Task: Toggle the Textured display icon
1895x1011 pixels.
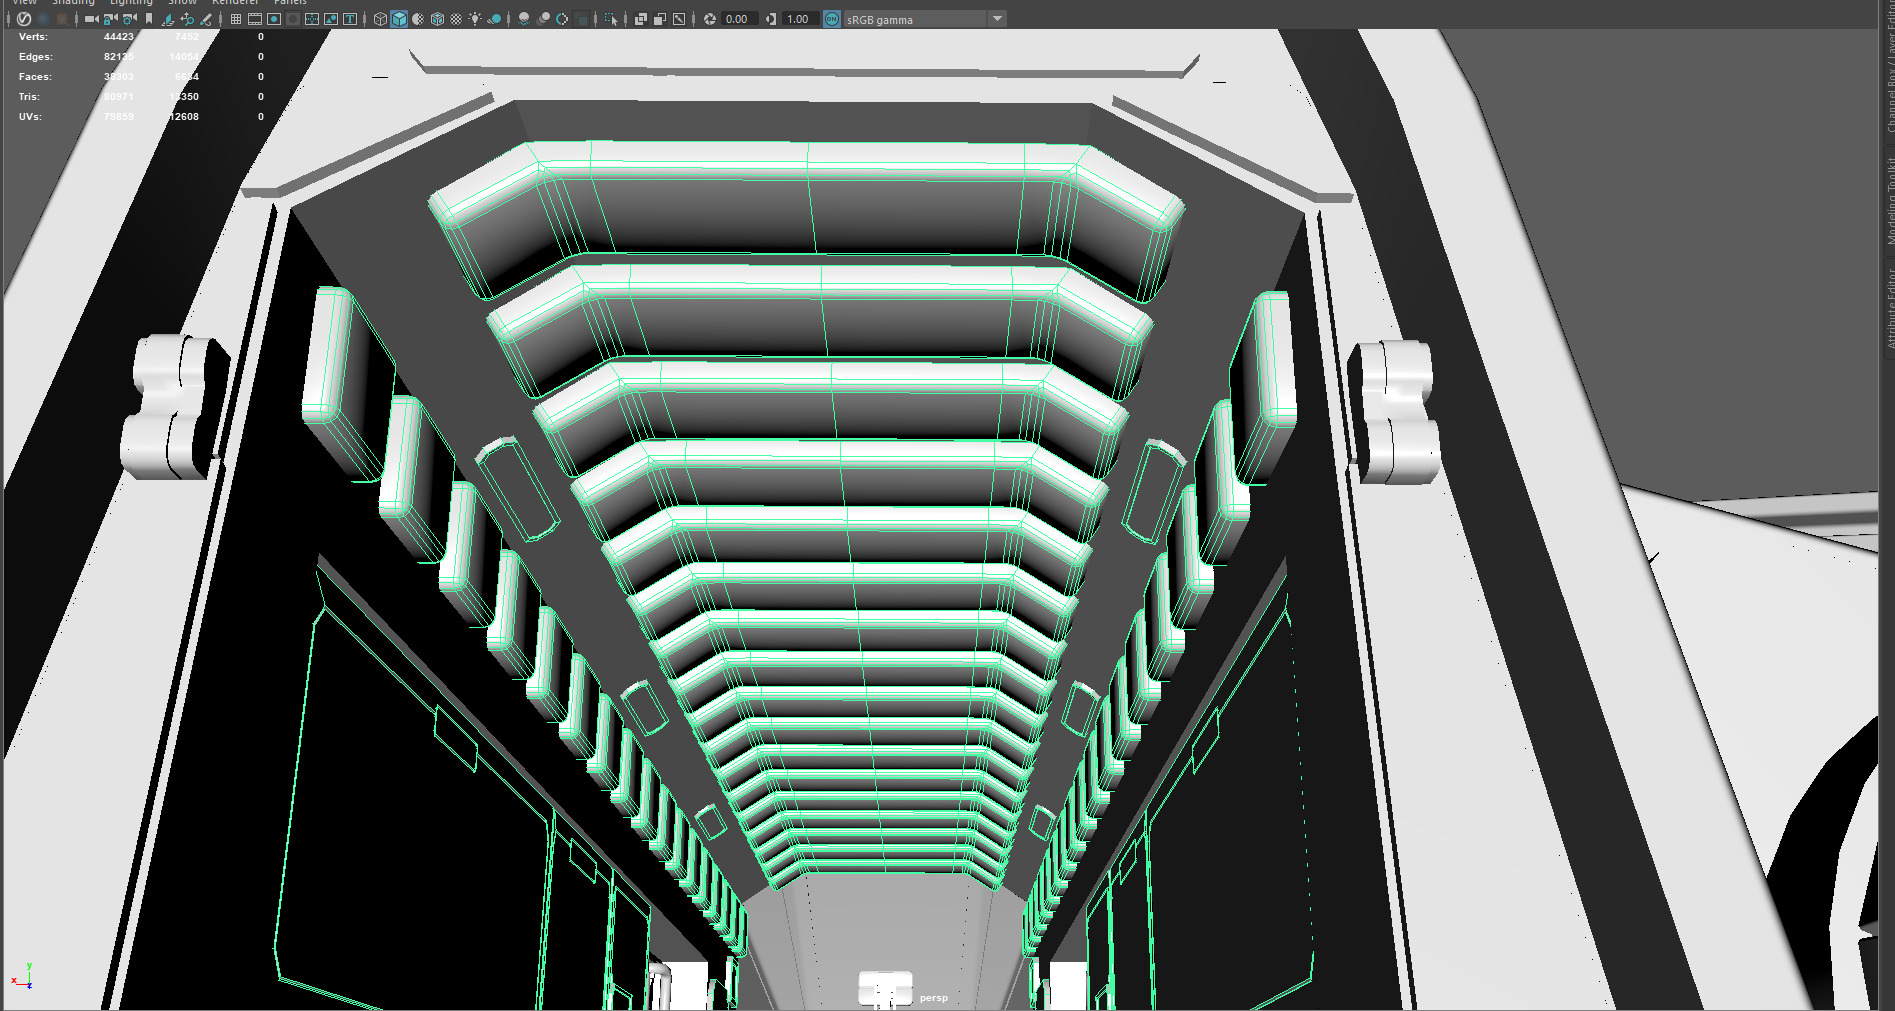Action: (x=456, y=19)
